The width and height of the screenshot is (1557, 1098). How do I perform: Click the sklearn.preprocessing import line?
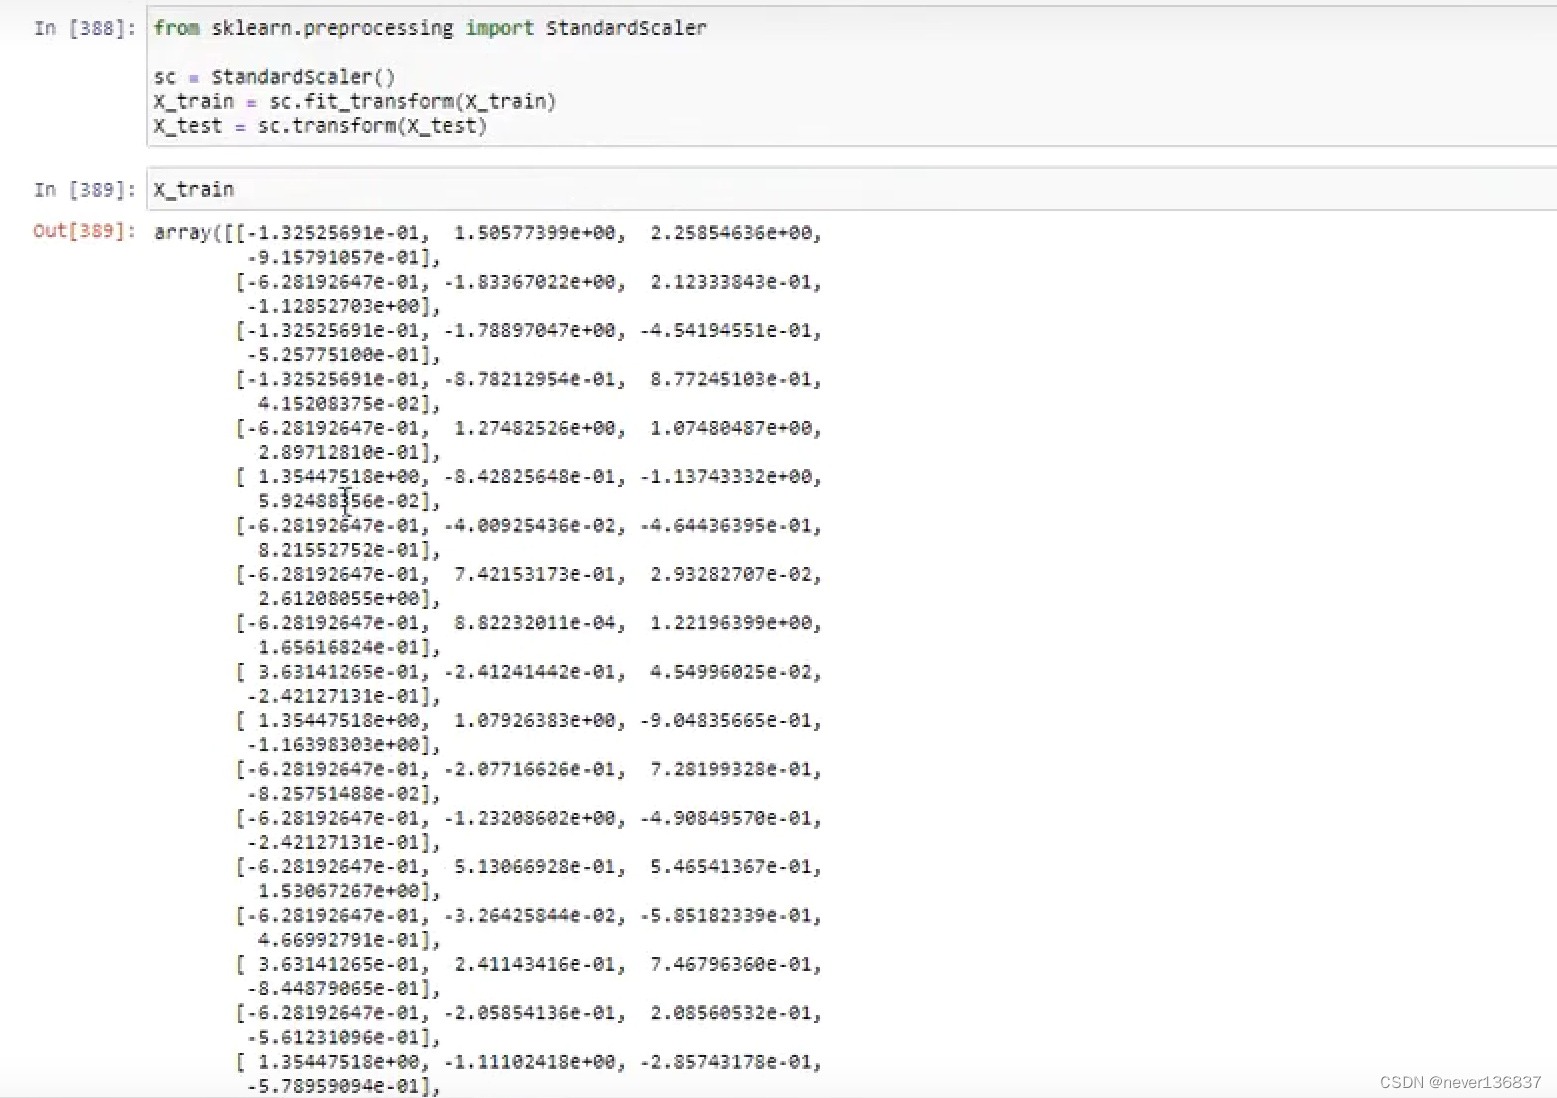pyautogui.click(x=430, y=28)
